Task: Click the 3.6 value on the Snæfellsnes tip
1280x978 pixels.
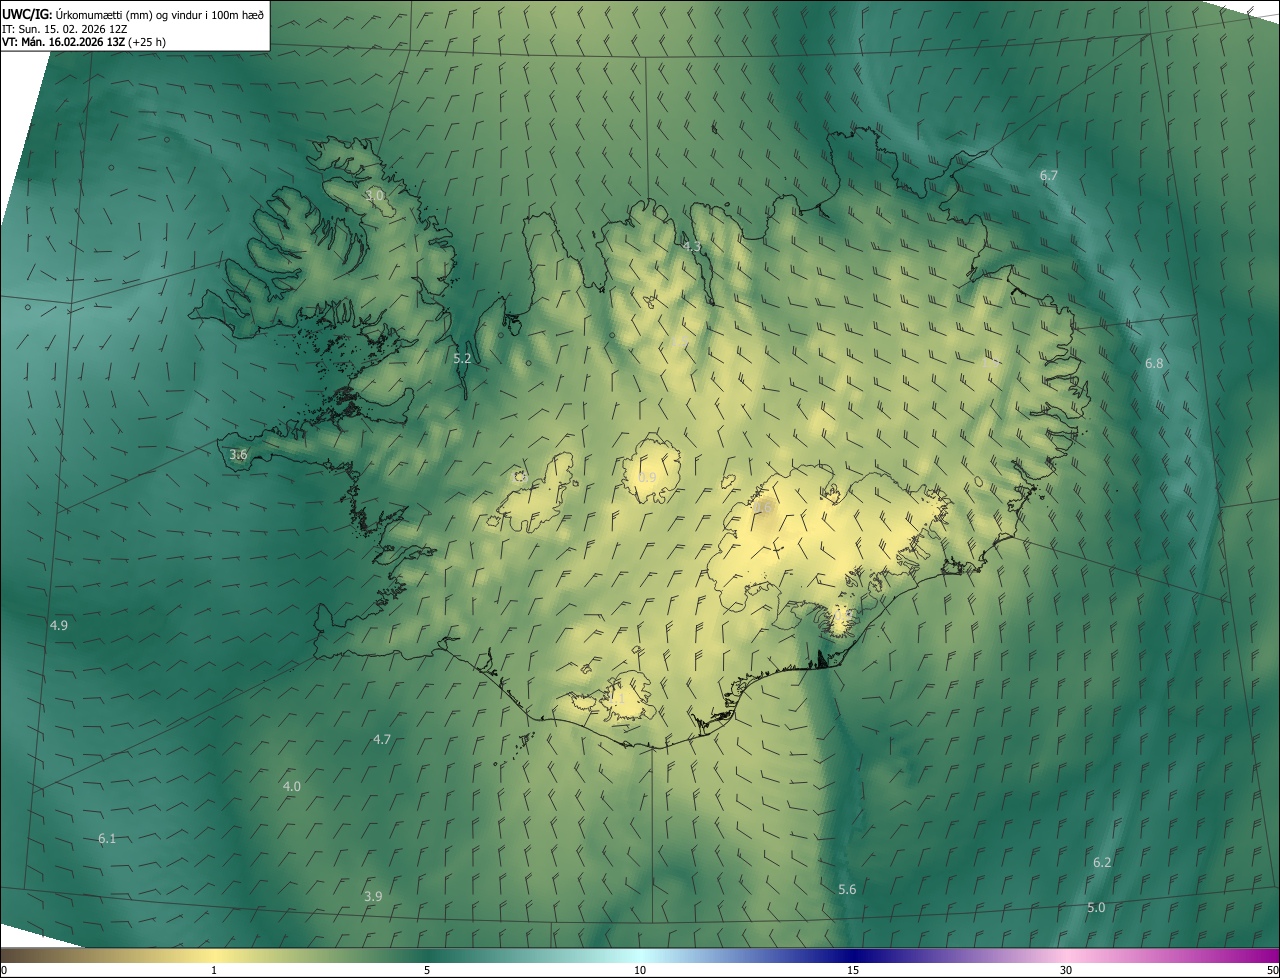Action: 238,454
